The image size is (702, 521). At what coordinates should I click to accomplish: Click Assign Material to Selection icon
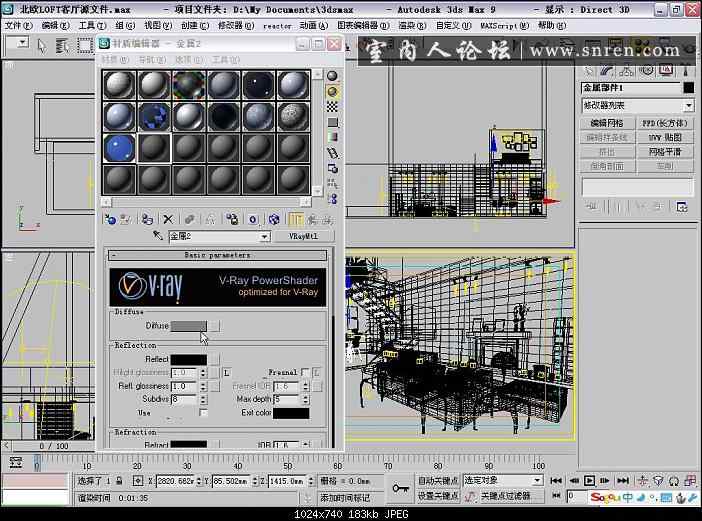[147, 219]
